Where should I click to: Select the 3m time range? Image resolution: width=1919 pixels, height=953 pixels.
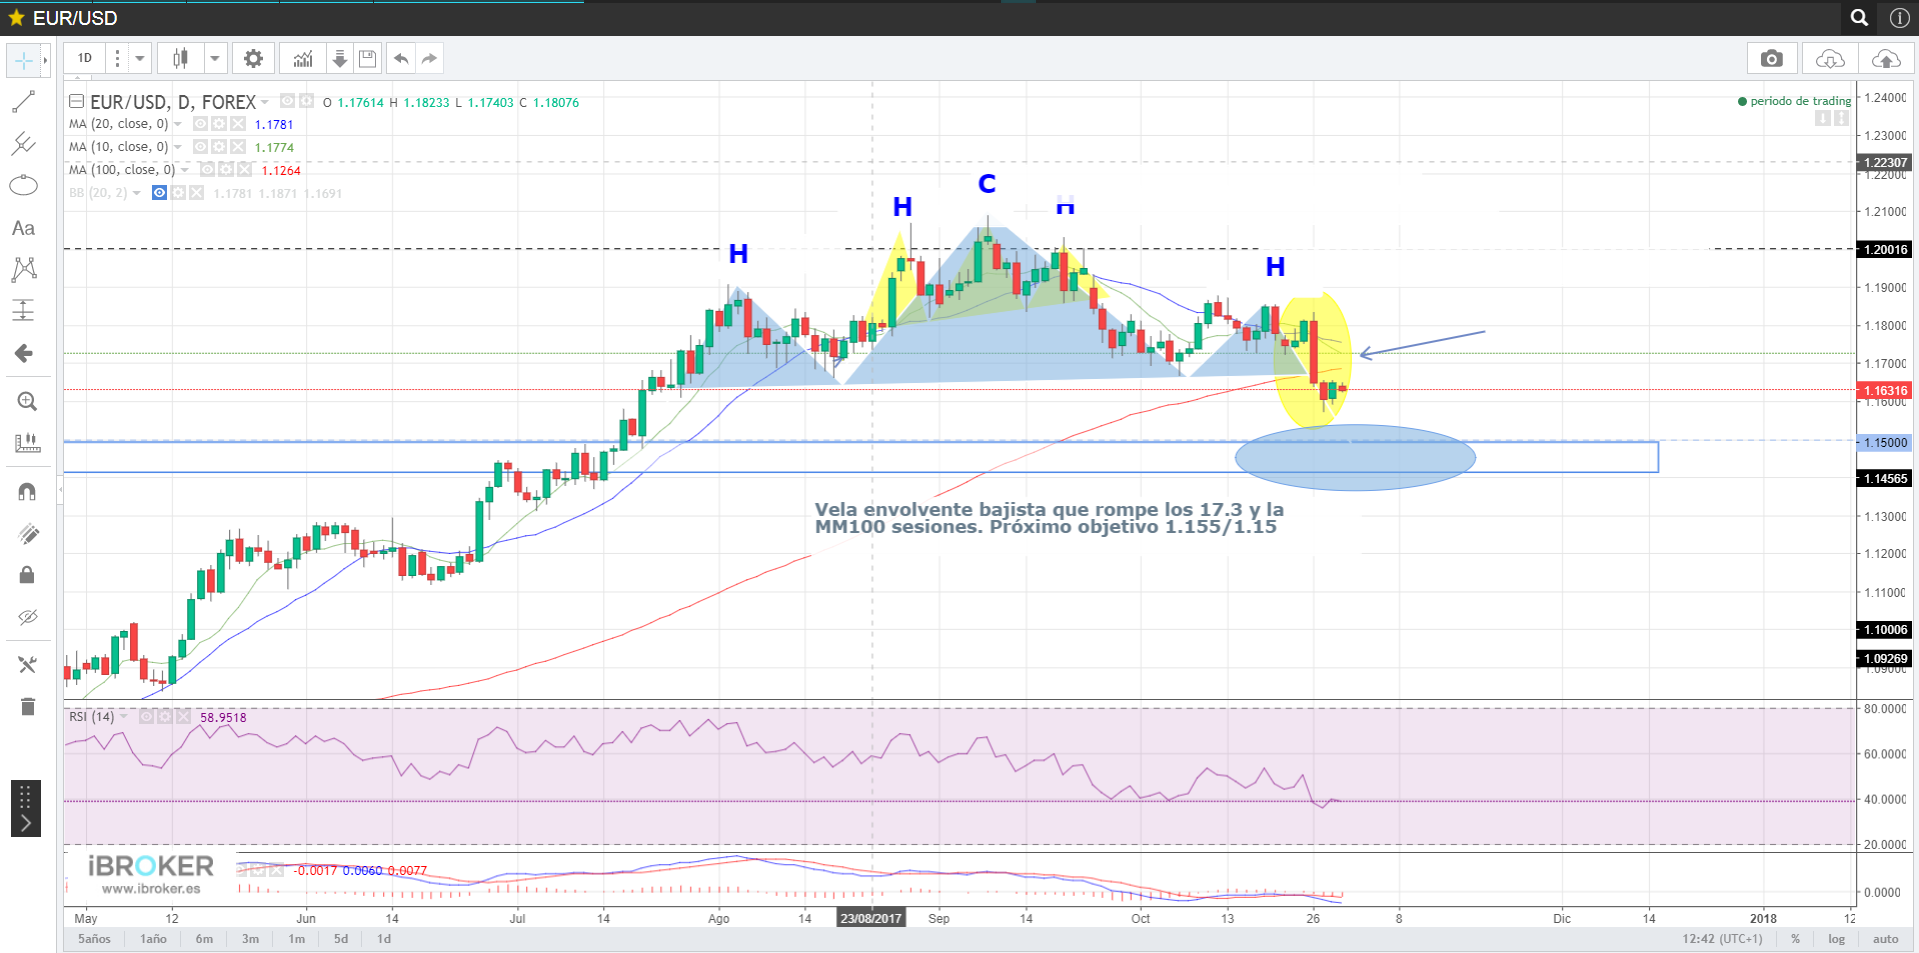coord(250,939)
